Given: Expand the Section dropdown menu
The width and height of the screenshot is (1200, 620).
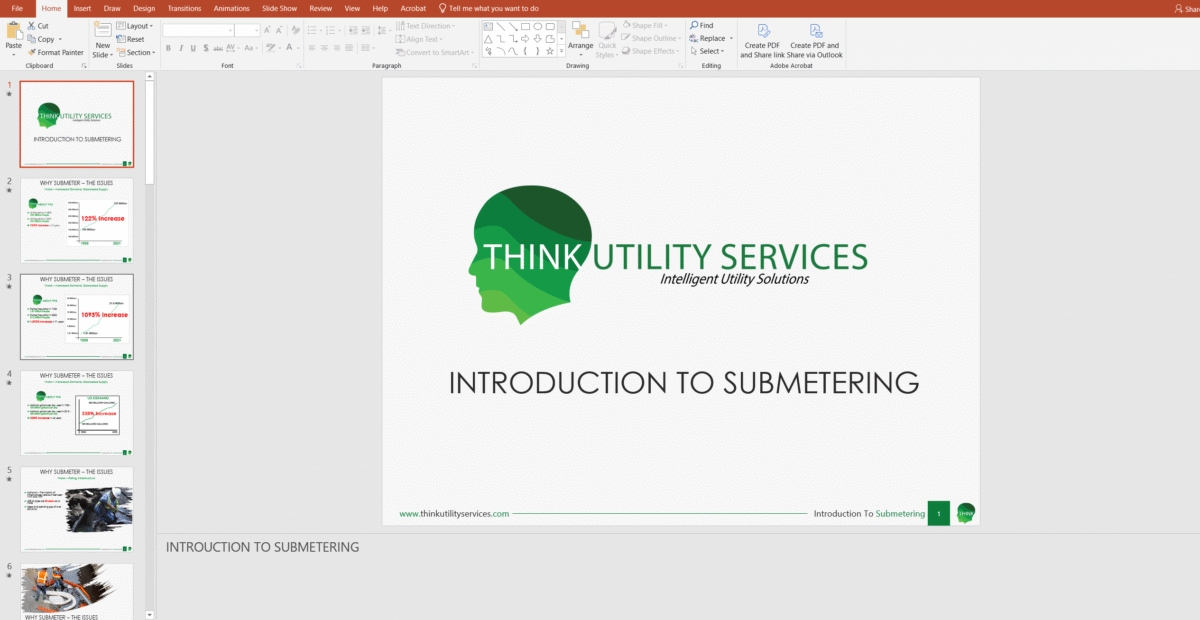Looking at the screenshot, I should pos(136,52).
